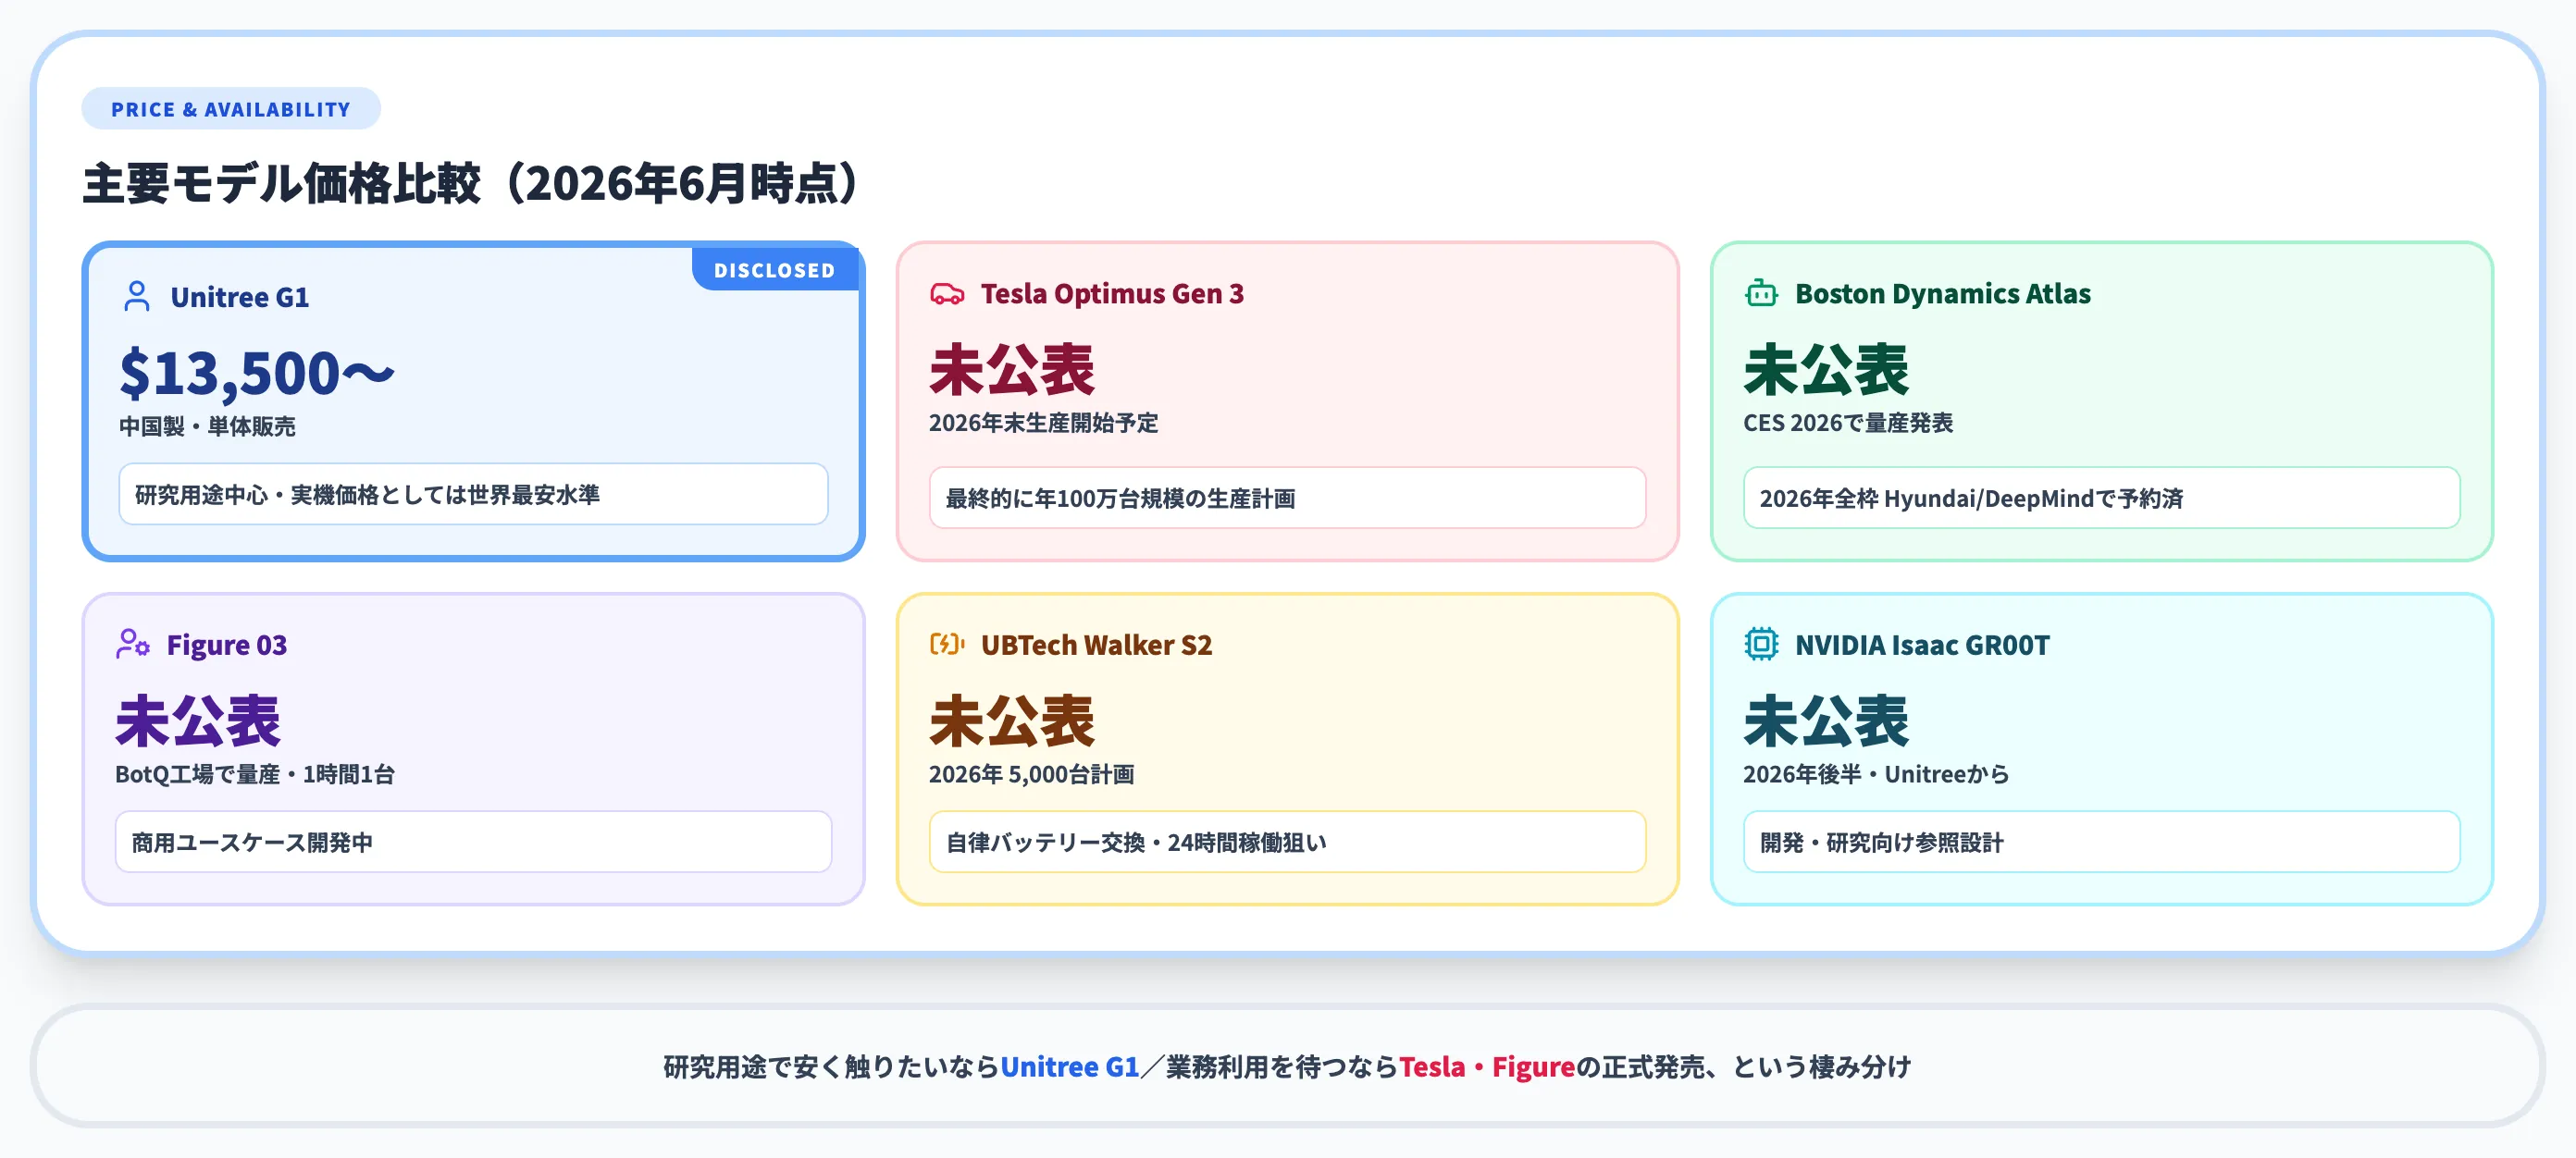Open the Figure link in footer text
2576x1158 pixels.
1533,1067
